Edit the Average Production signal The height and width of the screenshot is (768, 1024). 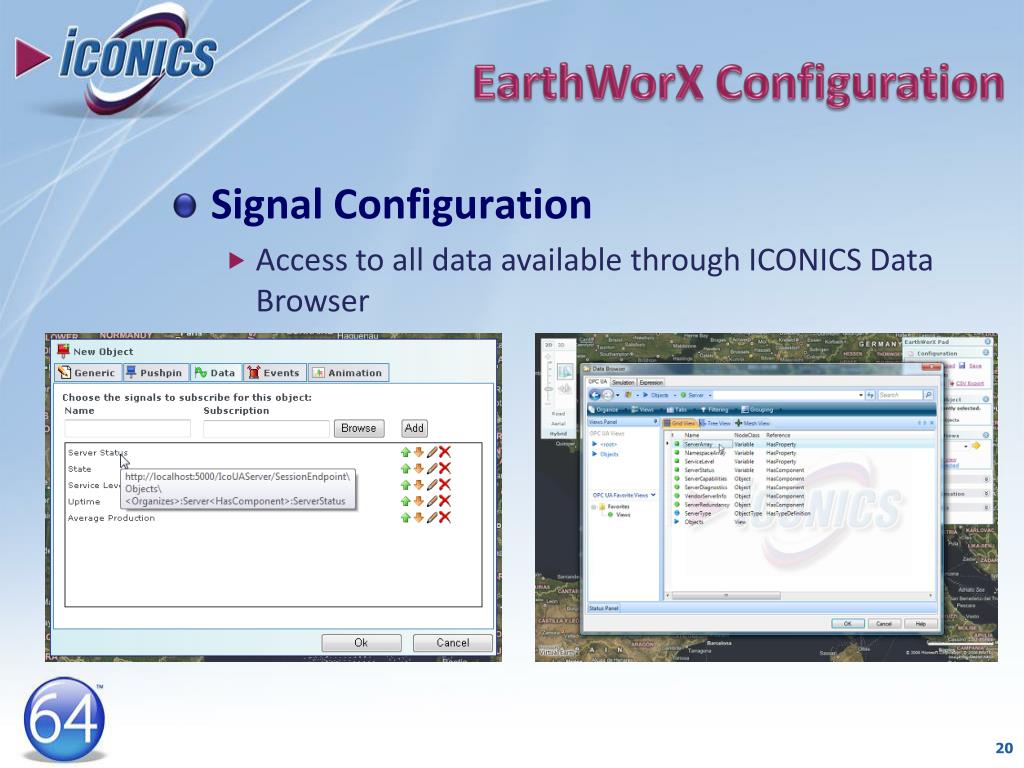[x=432, y=517]
